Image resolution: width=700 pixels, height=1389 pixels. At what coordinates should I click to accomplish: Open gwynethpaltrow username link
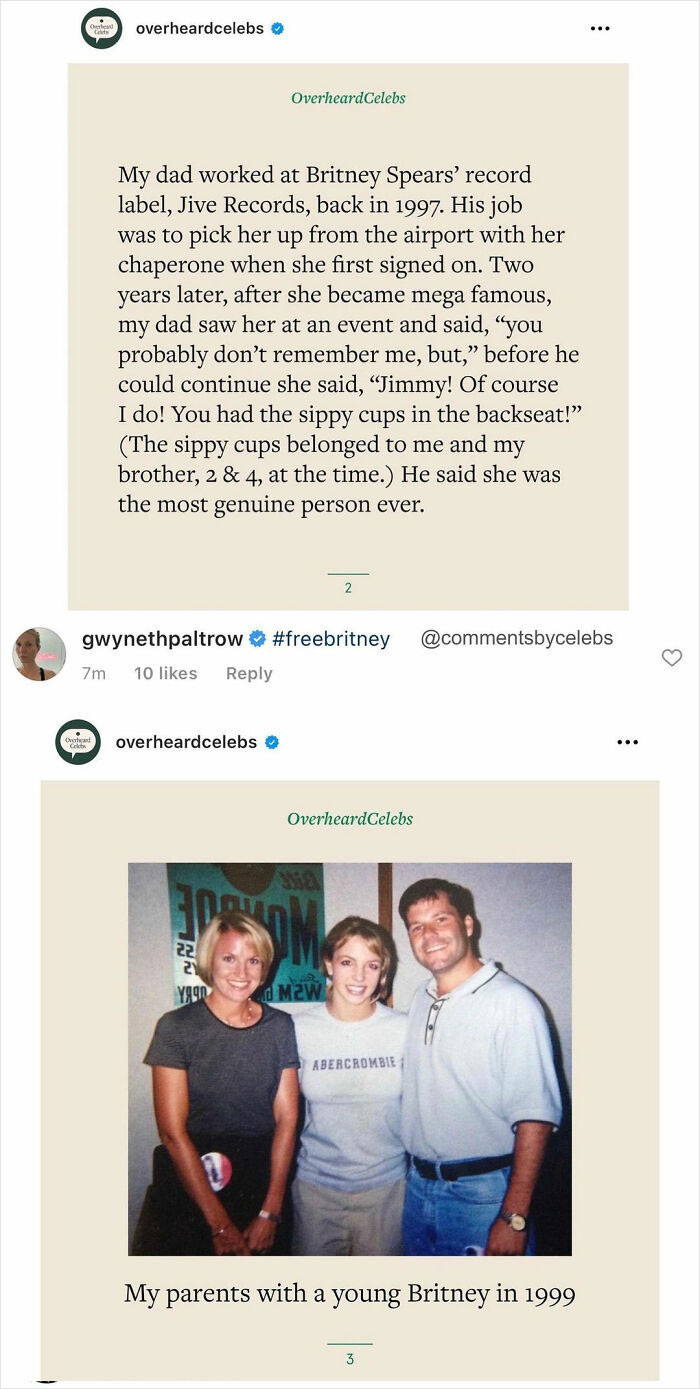(162, 639)
